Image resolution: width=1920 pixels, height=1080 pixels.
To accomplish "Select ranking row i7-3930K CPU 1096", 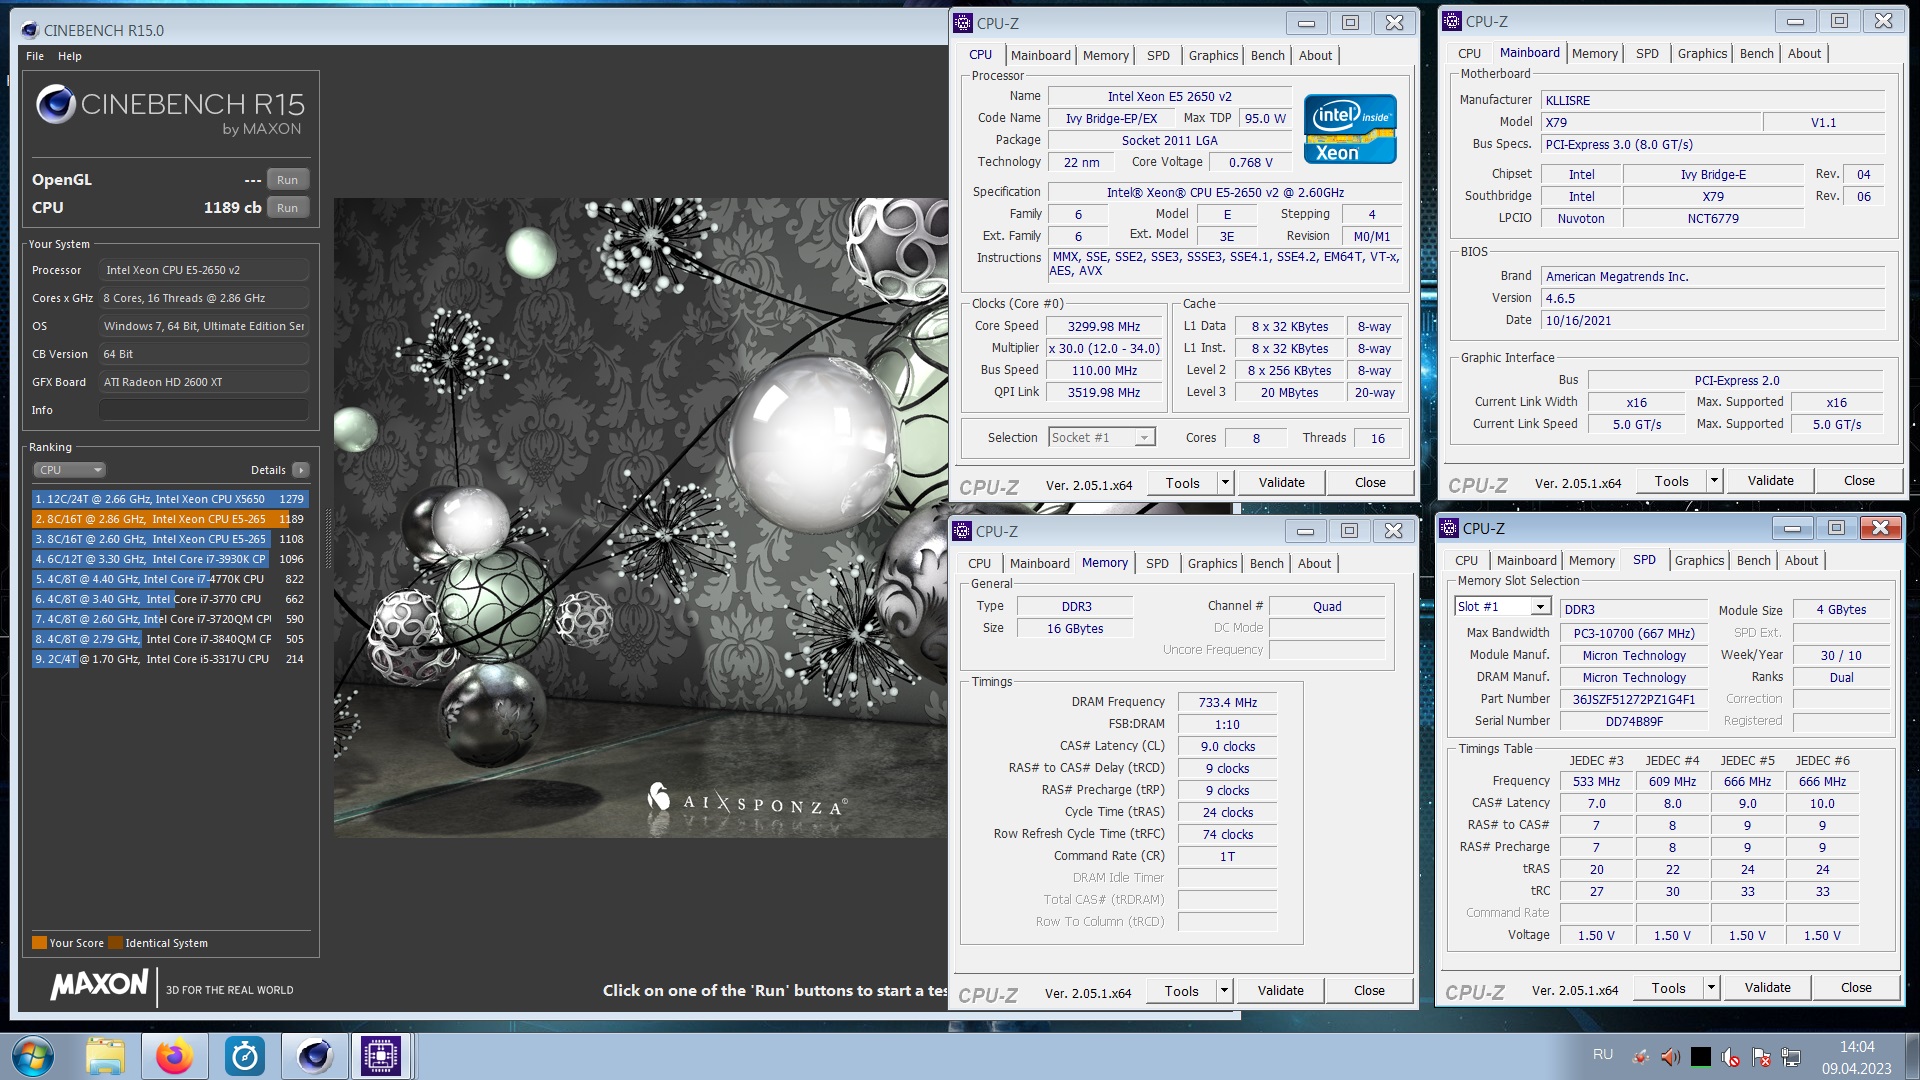I will point(170,559).
